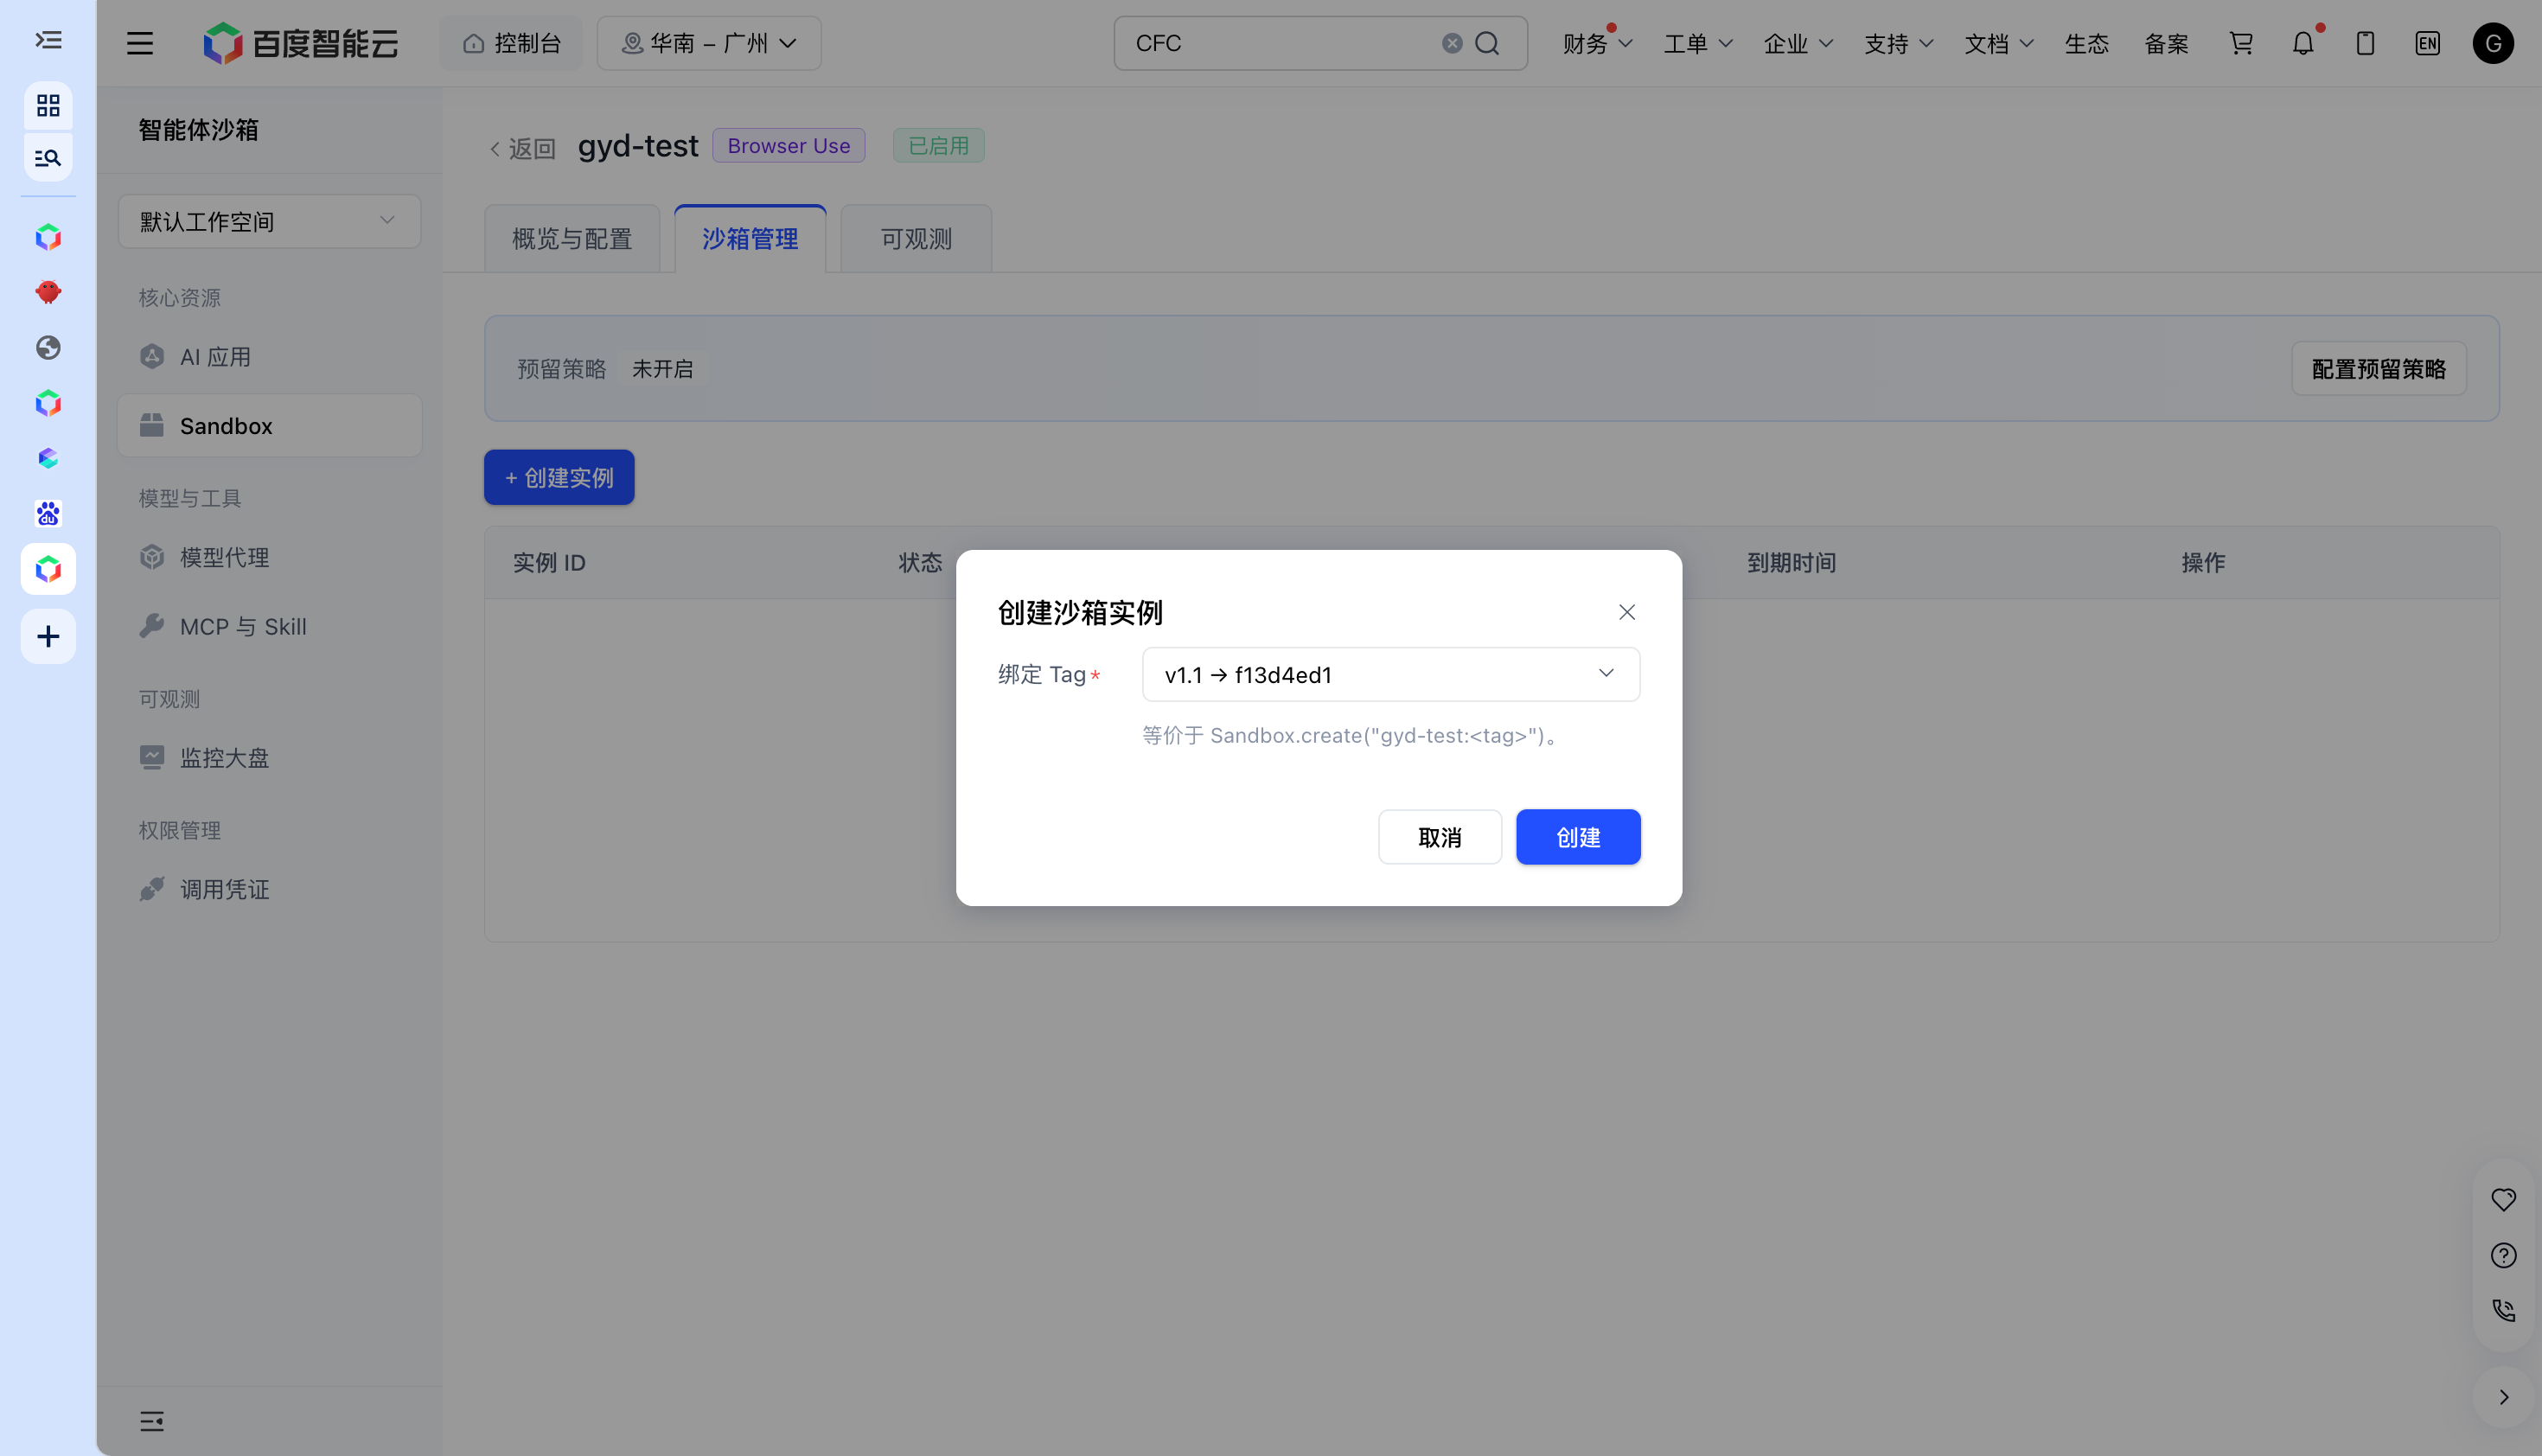
Task: Expand the 文档 menu
Action: (1998, 43)
